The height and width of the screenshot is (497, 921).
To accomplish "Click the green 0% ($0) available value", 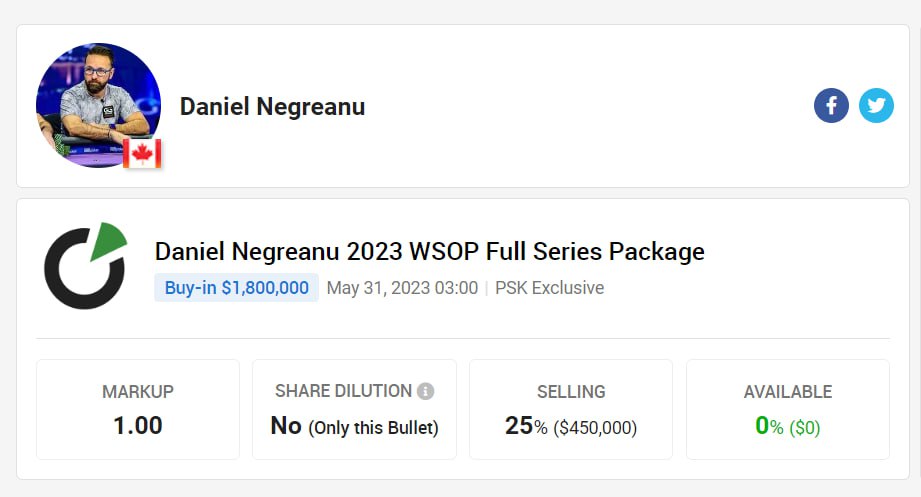I will [x=788, y=426].
